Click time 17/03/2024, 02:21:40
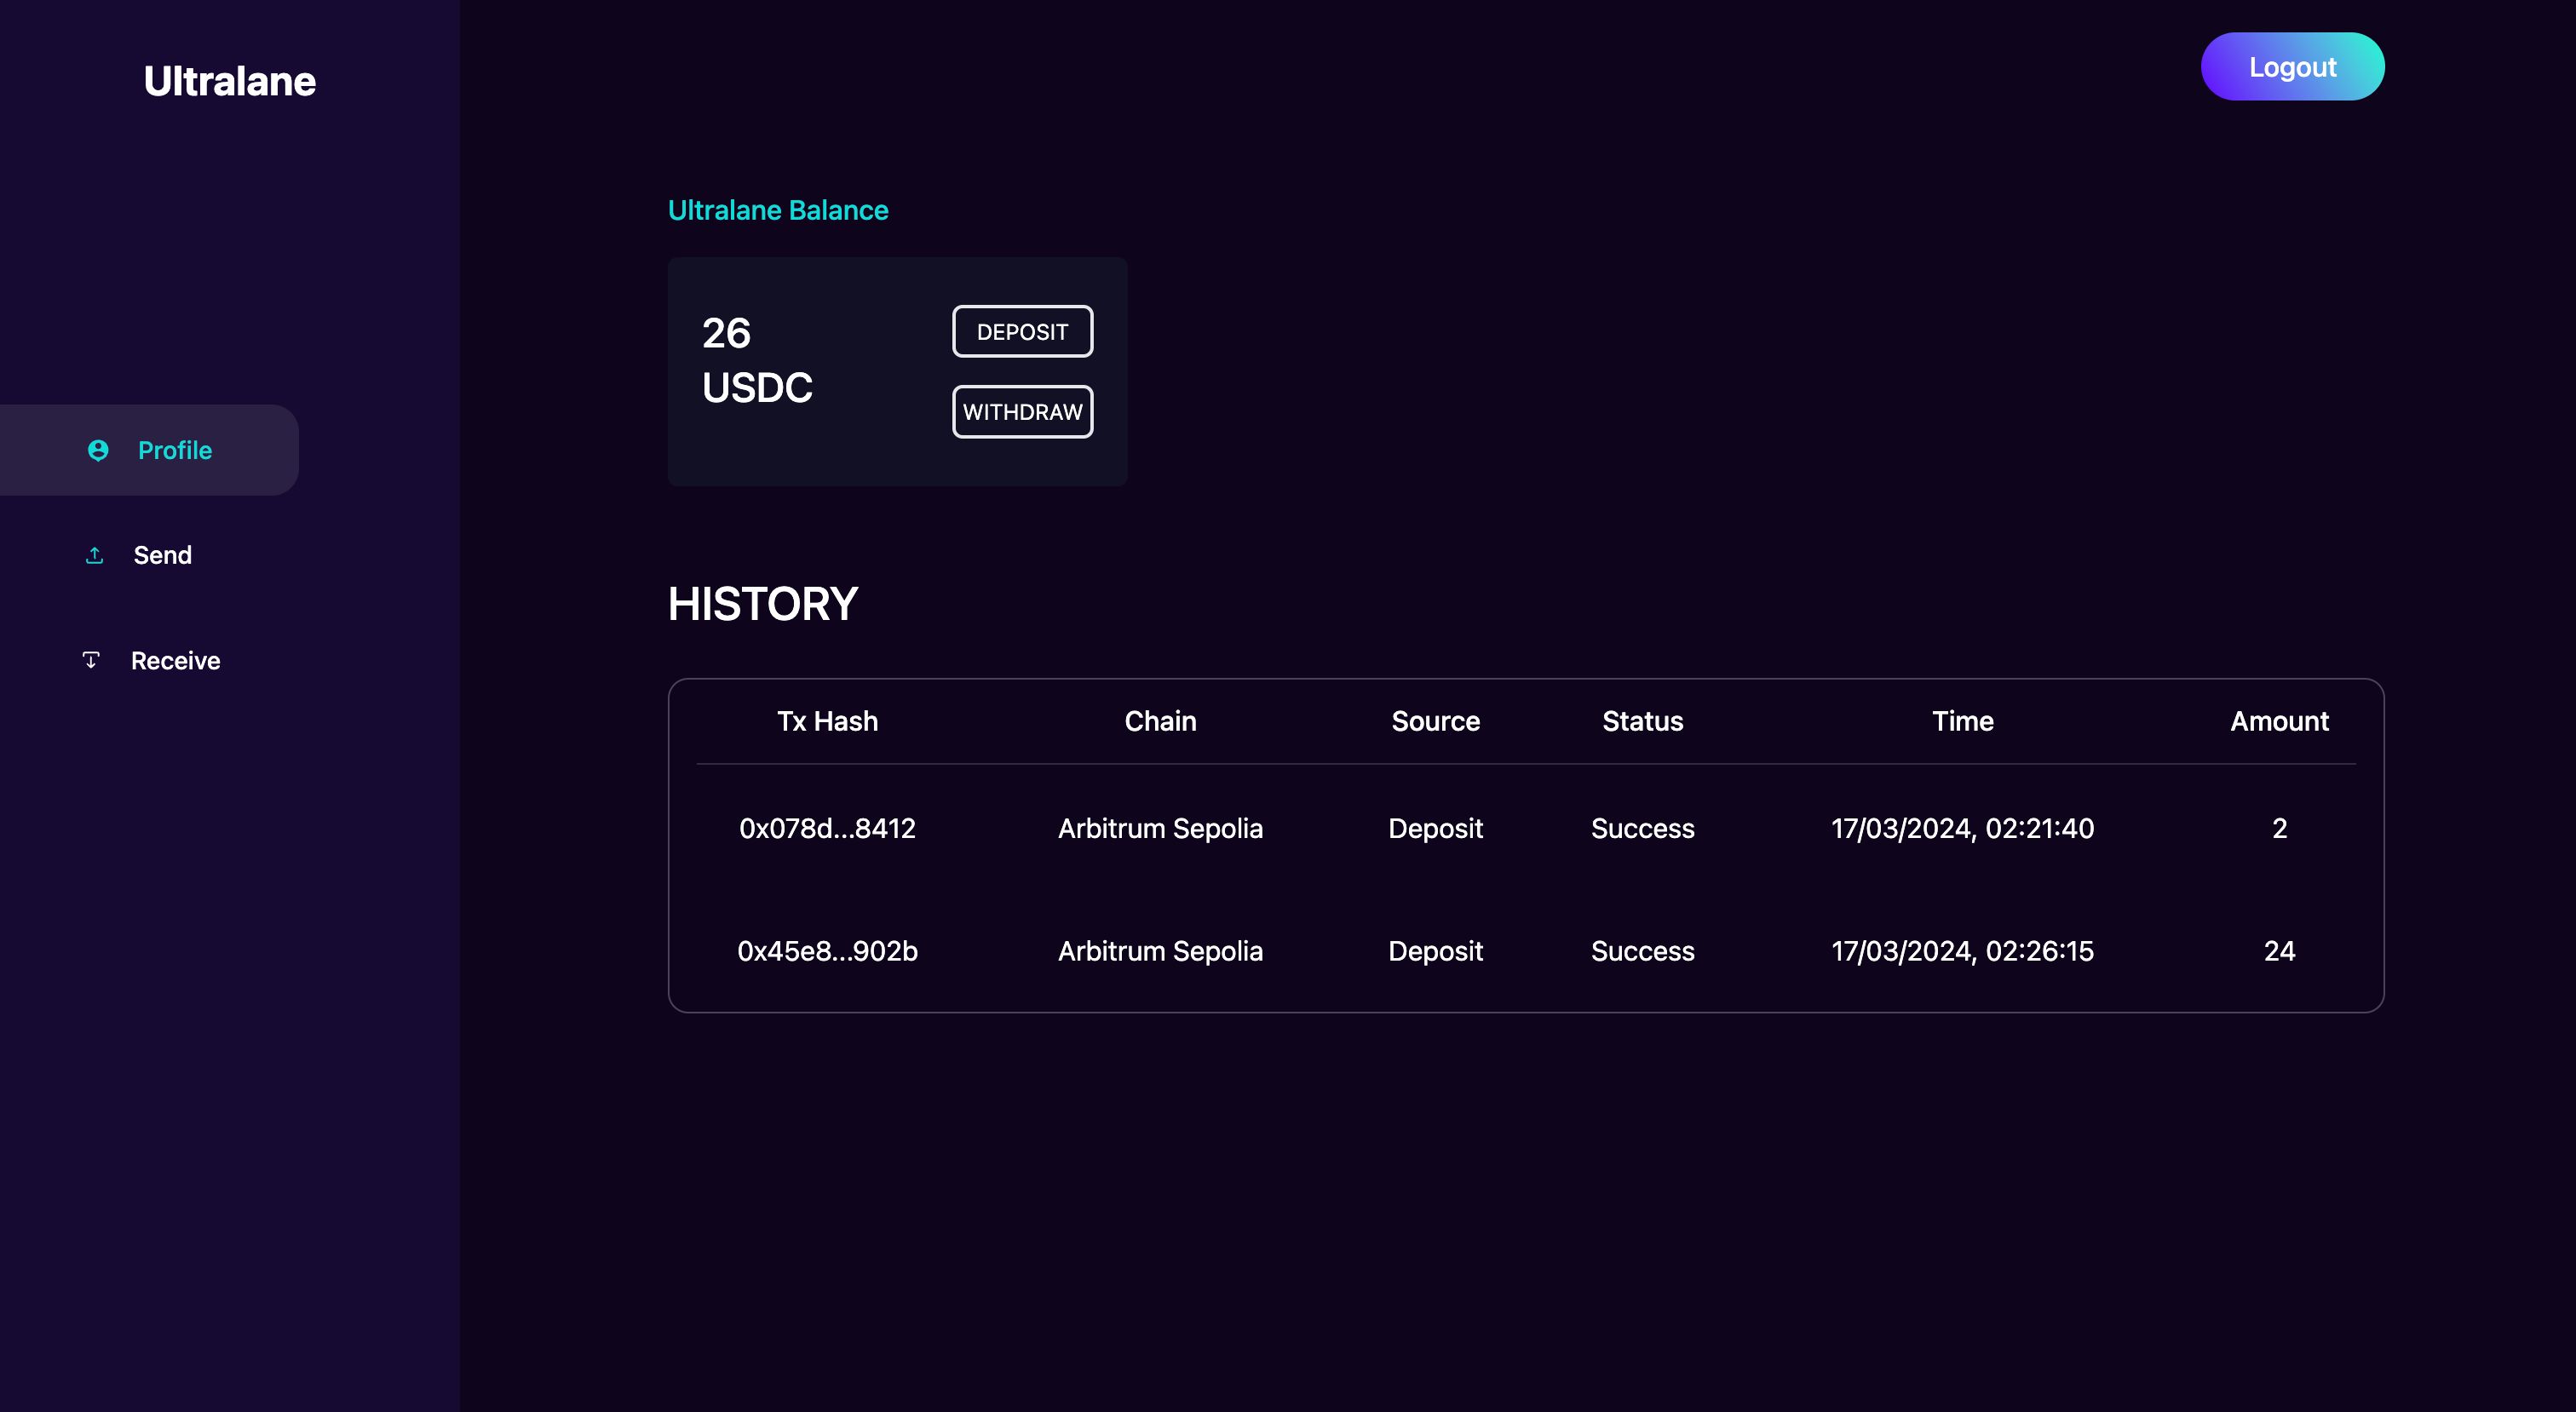Image resolution: width=2576 pixels, height=1412 pixels. click(x=1962, y=828)
